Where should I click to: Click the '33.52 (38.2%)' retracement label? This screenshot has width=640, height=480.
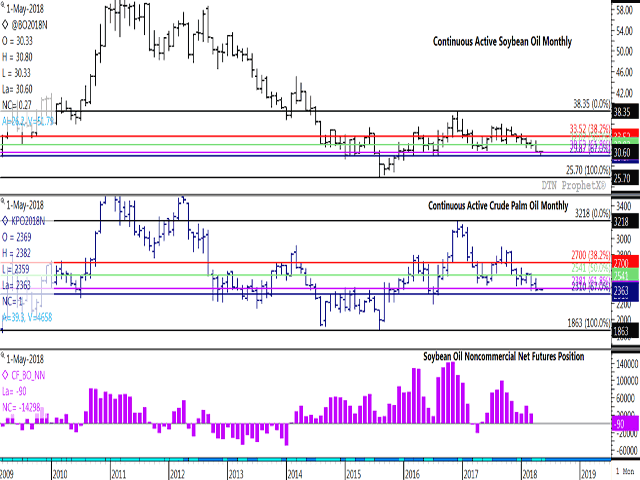590,128
